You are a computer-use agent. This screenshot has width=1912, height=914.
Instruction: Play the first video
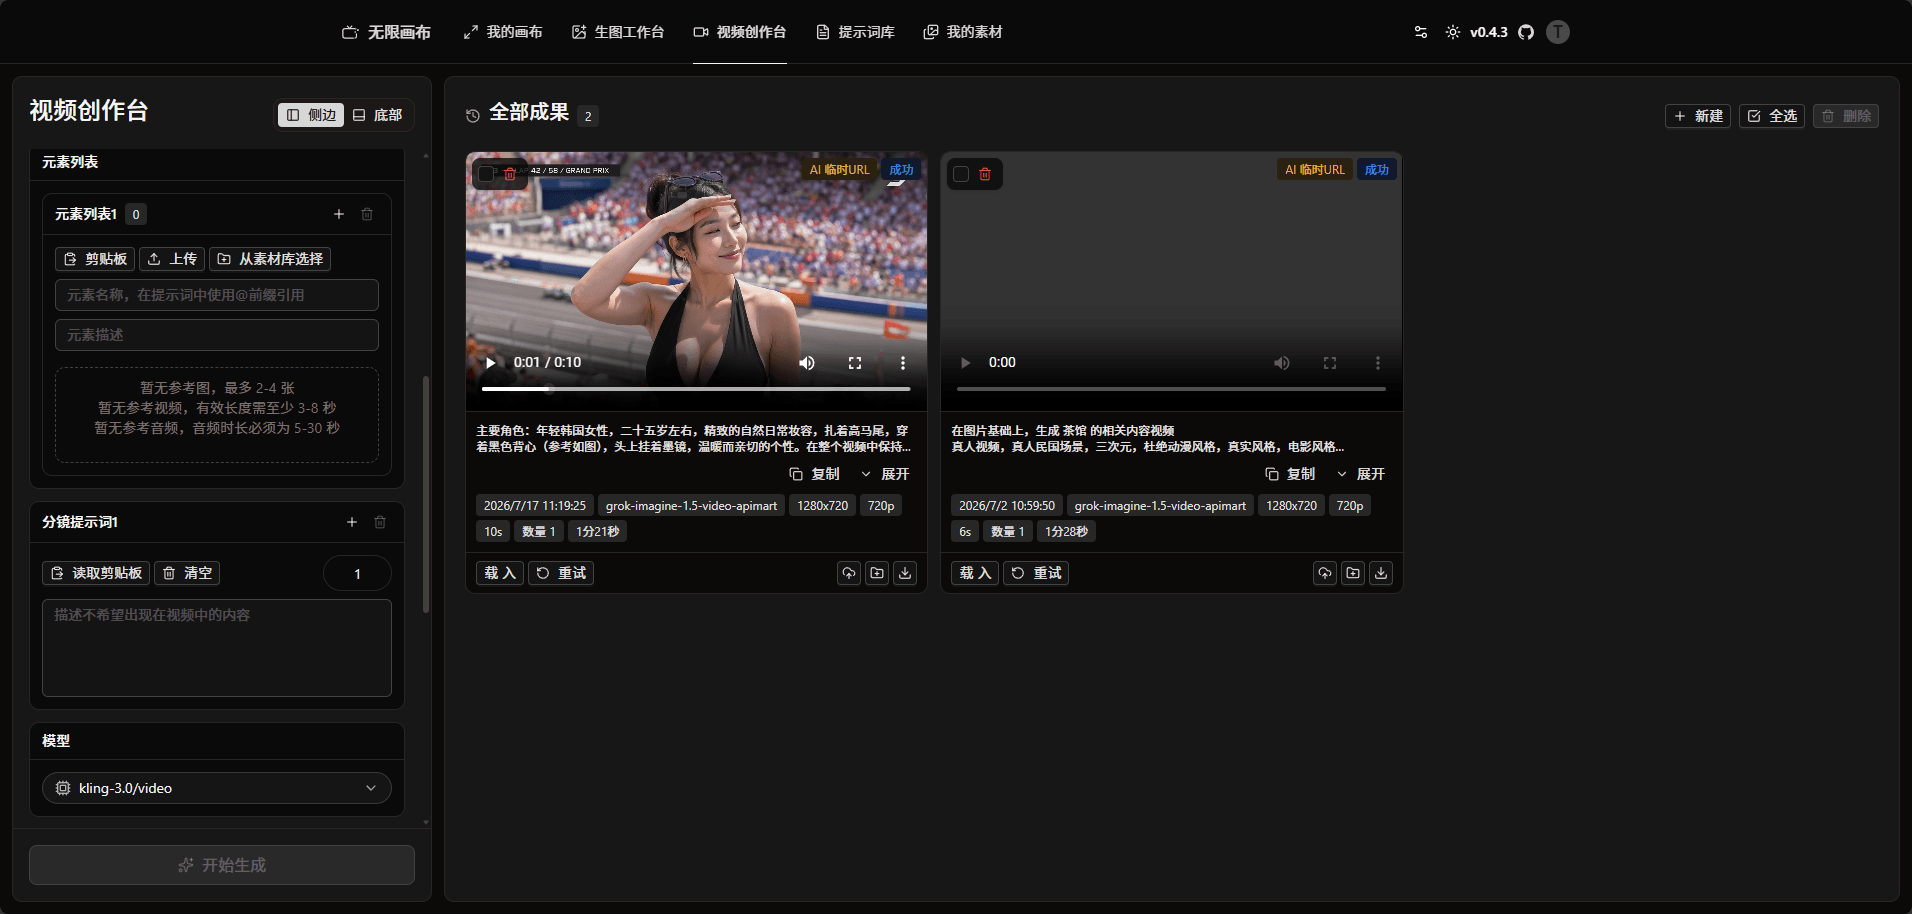pos(490,363)
